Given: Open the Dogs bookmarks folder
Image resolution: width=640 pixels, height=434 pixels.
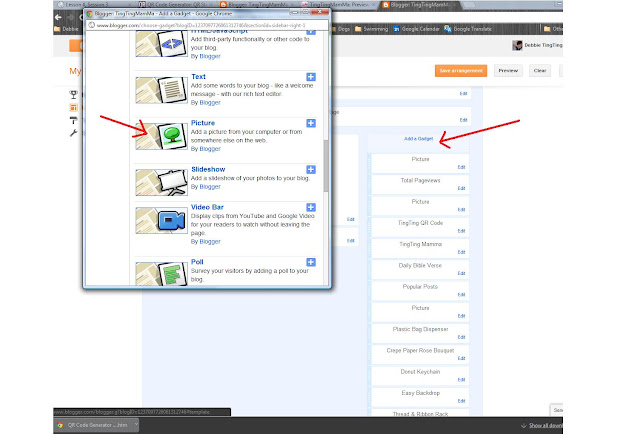Looking at the screenshot, I should tap(340, 29).
